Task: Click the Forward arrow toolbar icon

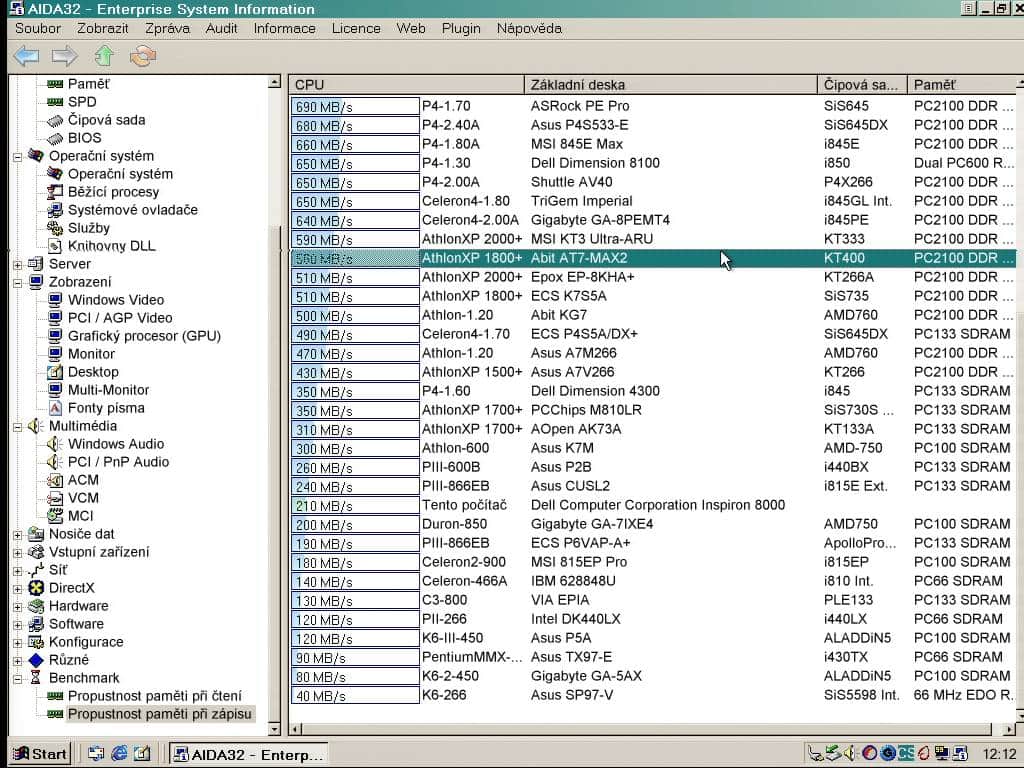Action: pyautogui.click(x=64, y=56)
